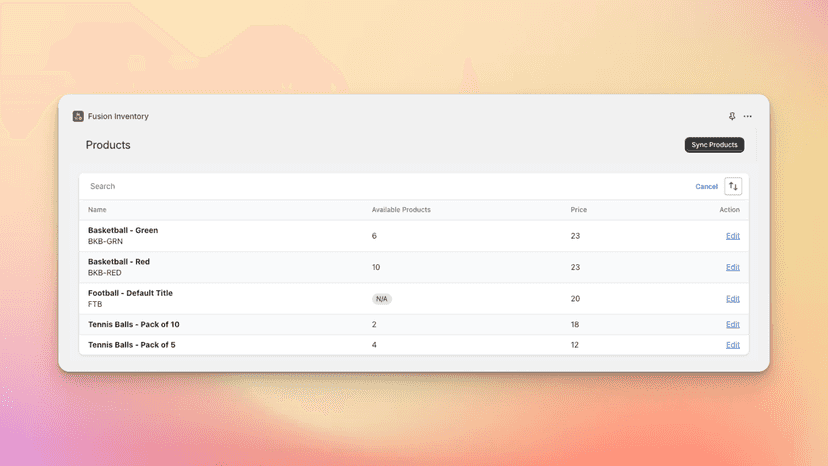Edit the Basketball - Green product
828x466 pixels.
coord(732,236)
